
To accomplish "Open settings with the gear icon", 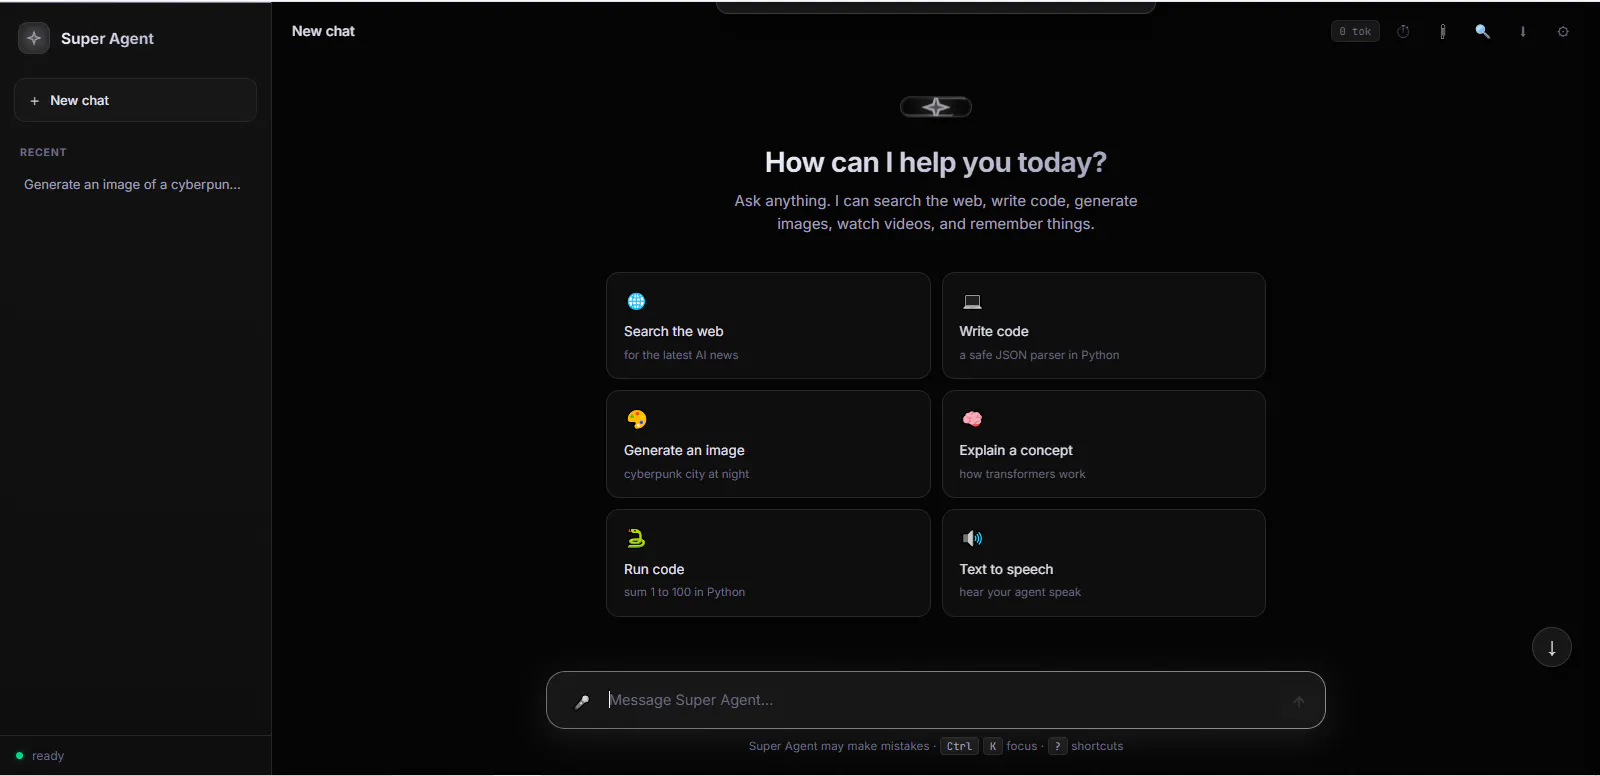I will [1563, 31].
